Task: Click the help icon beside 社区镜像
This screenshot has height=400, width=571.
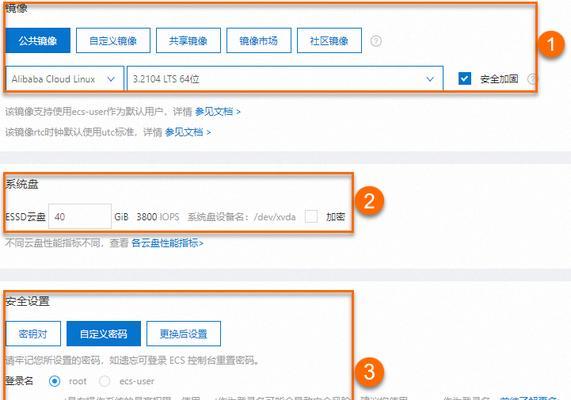Action: pos(376,41)
